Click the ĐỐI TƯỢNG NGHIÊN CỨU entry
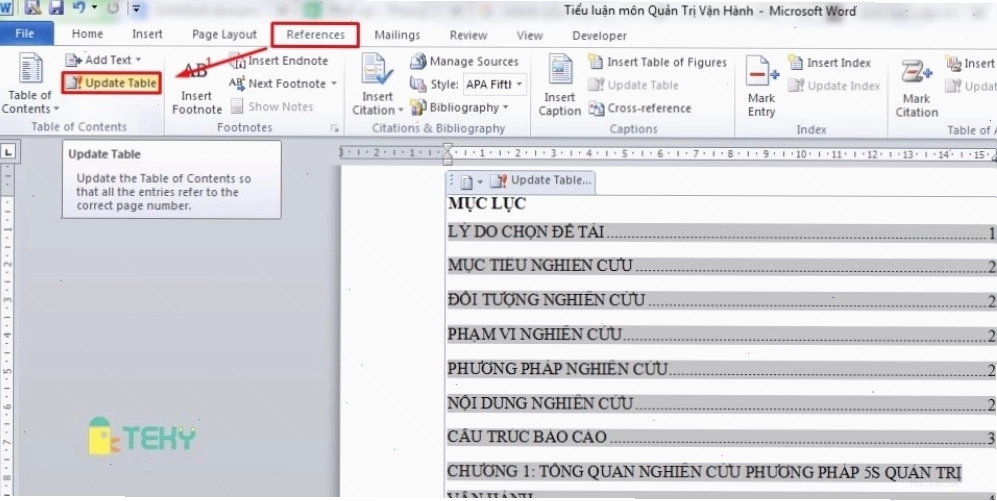This screenshot has height=501, width=997. (x=722, y=300)
